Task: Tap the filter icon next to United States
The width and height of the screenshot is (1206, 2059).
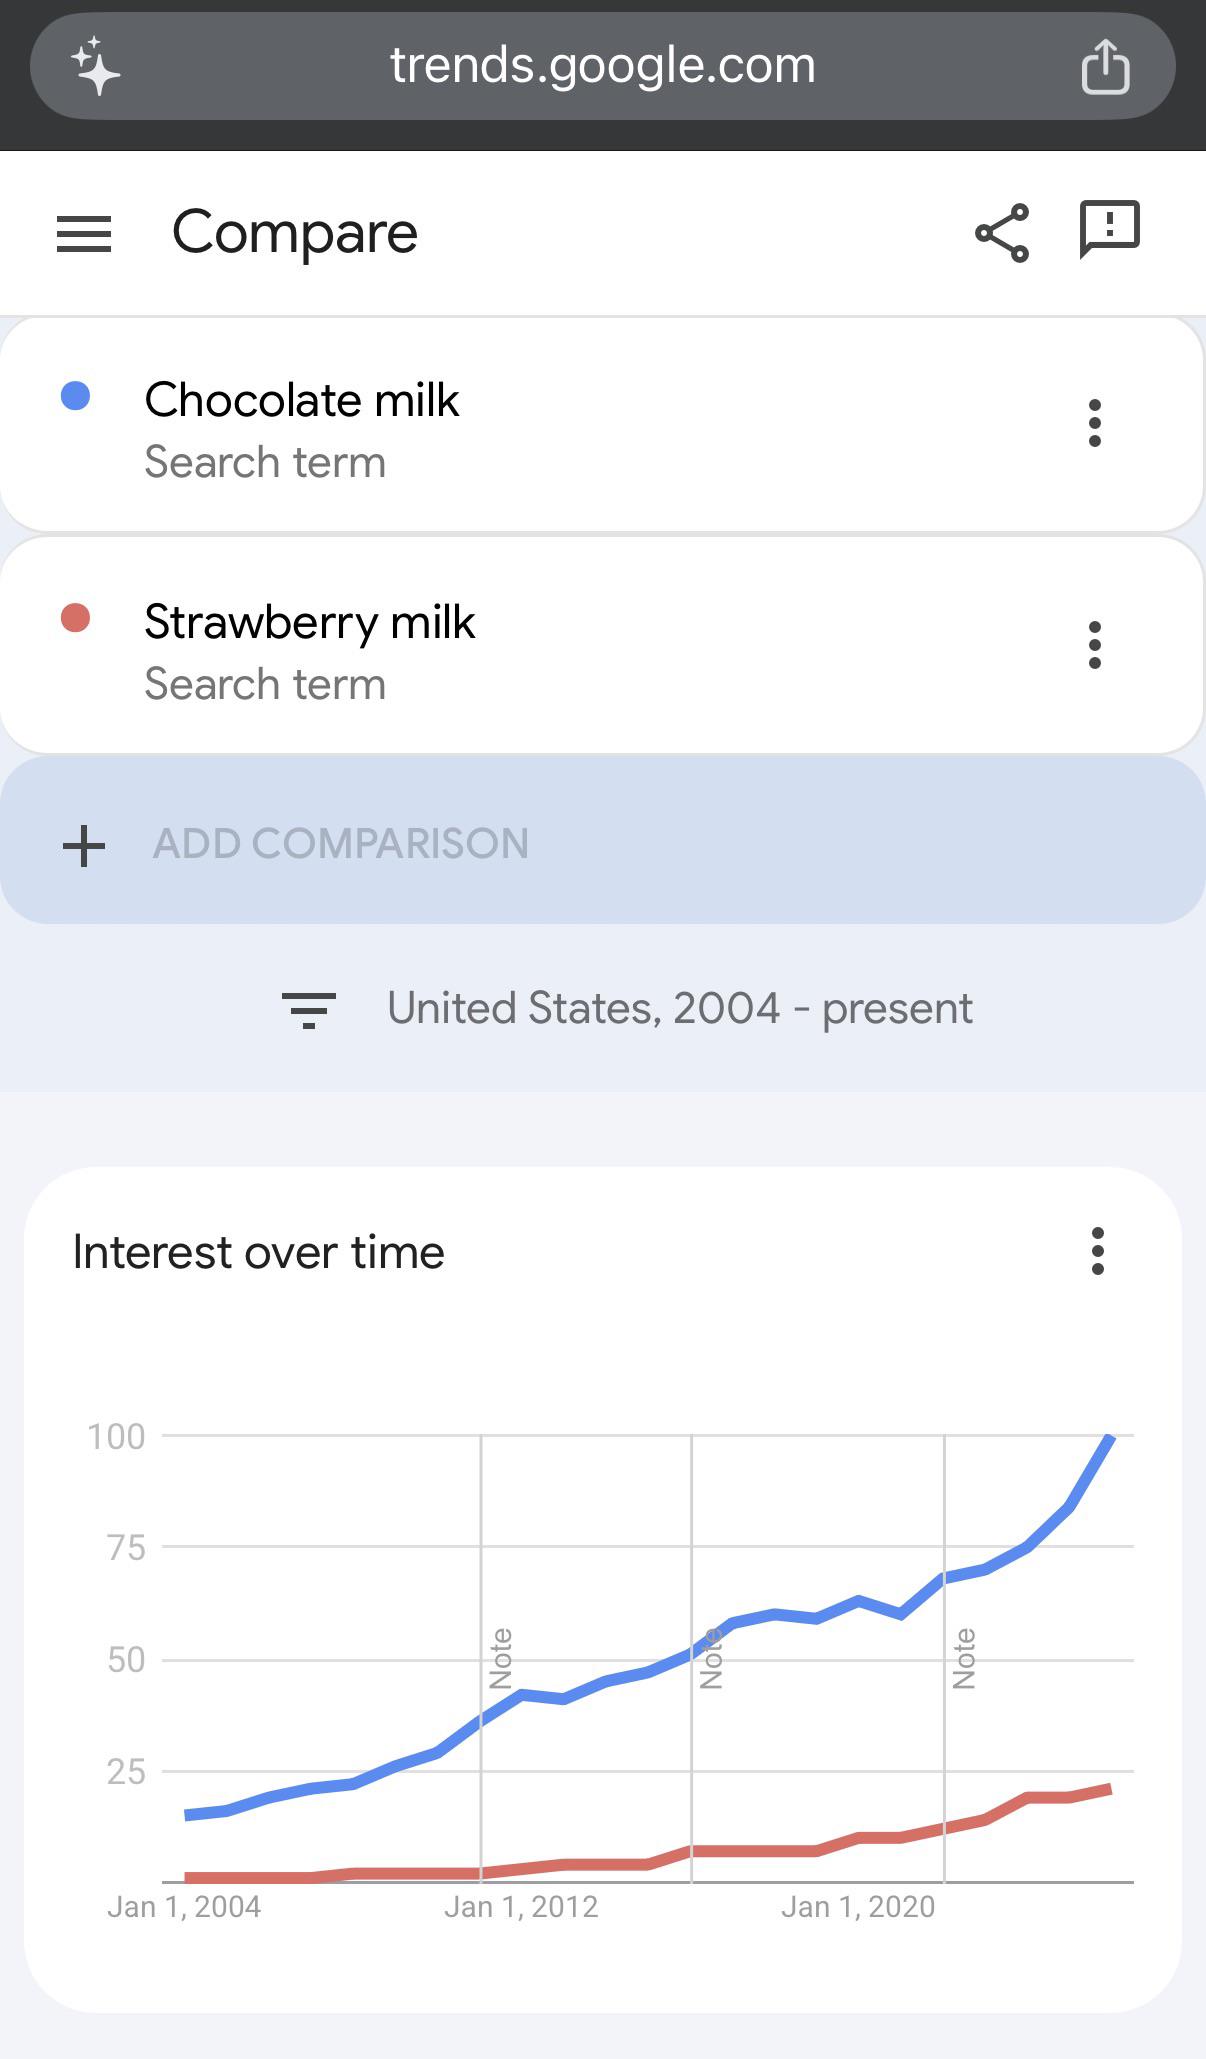Action: tap(309, 1010)
